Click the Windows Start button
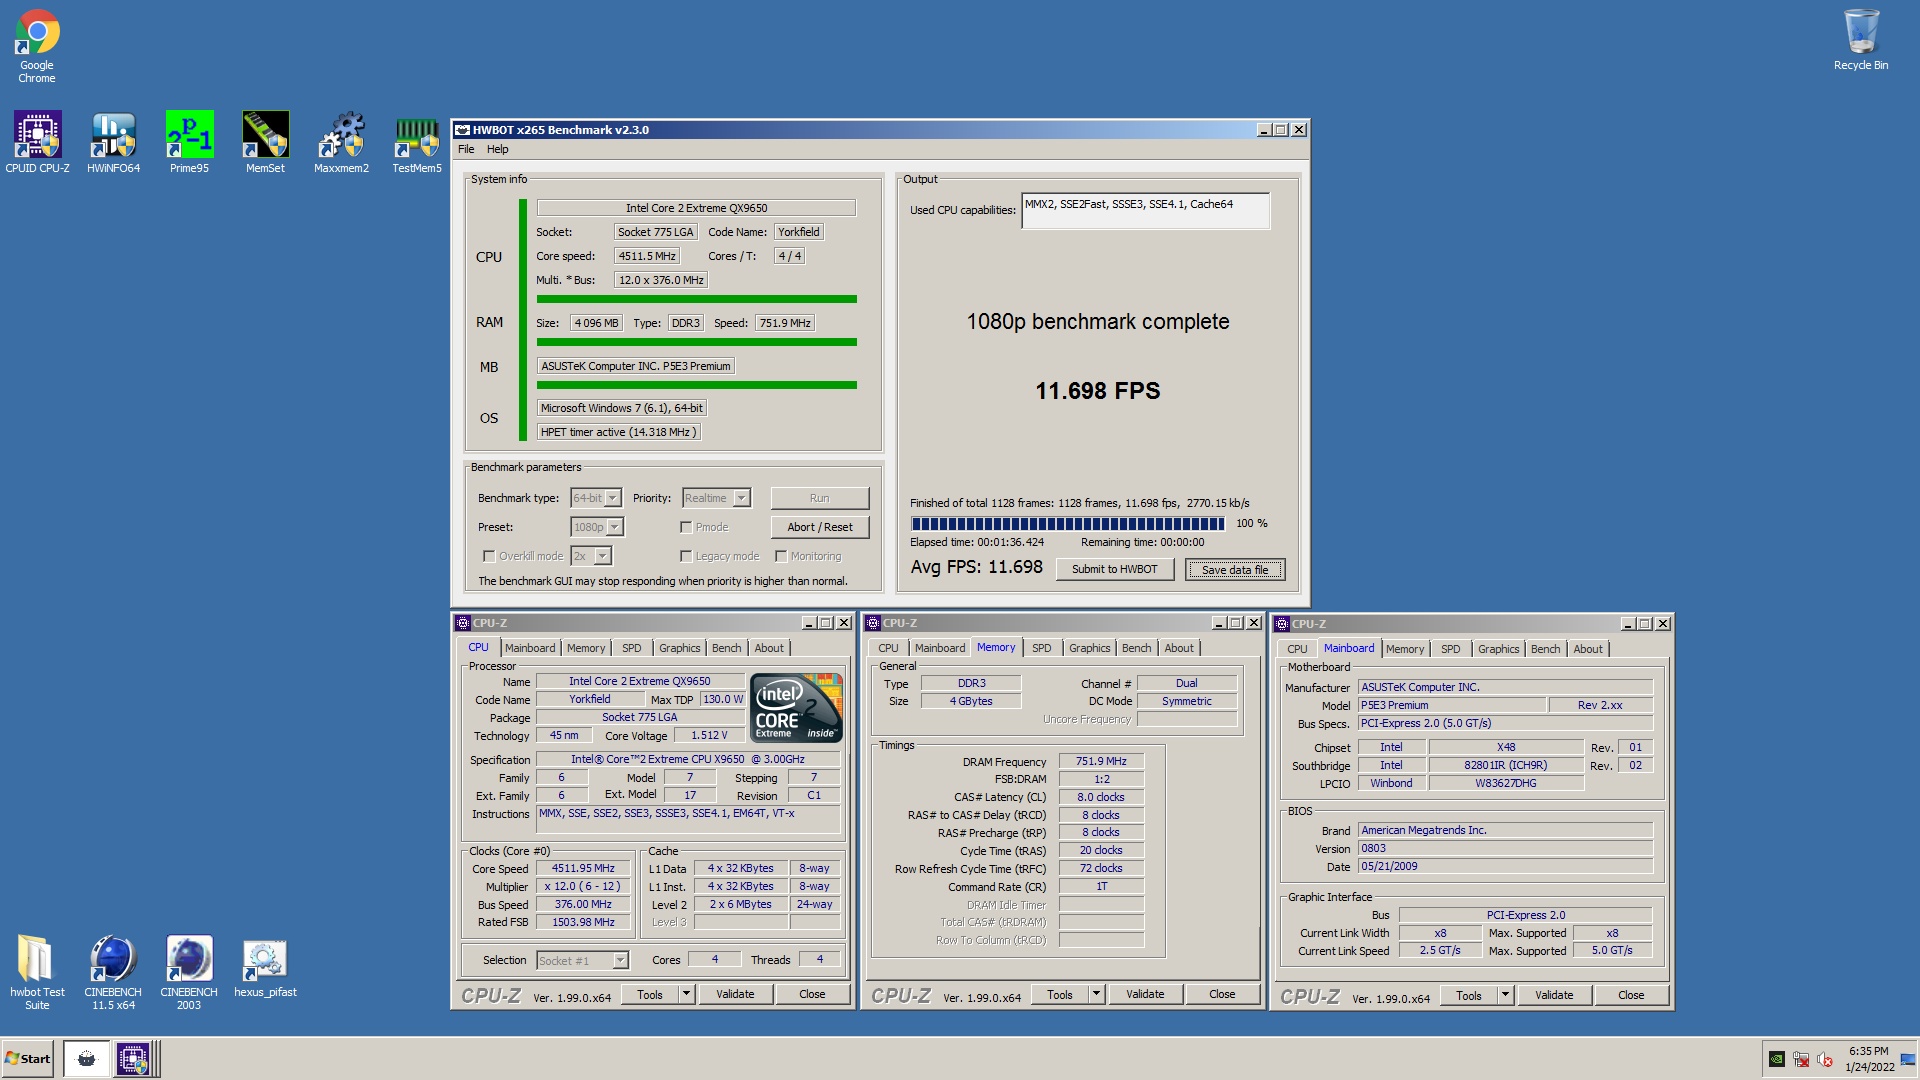The height and width of the screenshot is (1080, 1920). 28,1059
